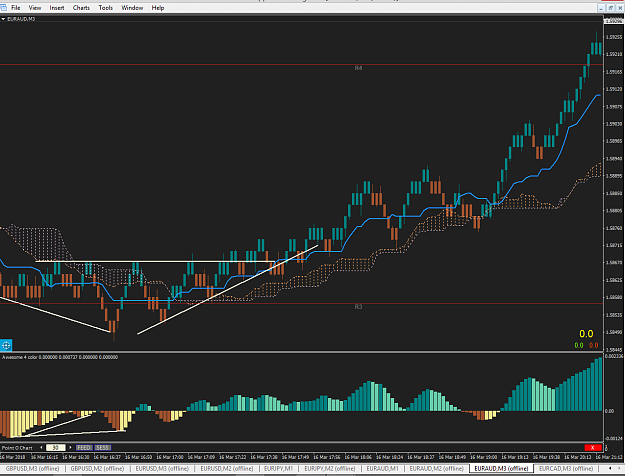Viewport: 625px width, 476px height.
Task: Click the yellow 0.0 value on chart
Action: point(586,334)
